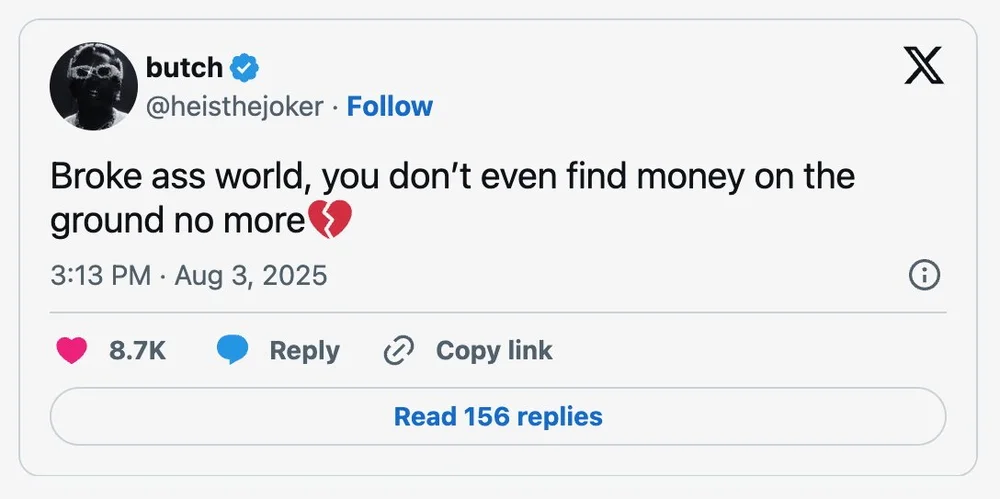Click the Reply text label
Viewport: 1000px width, 499px height.
pos(304,351)
